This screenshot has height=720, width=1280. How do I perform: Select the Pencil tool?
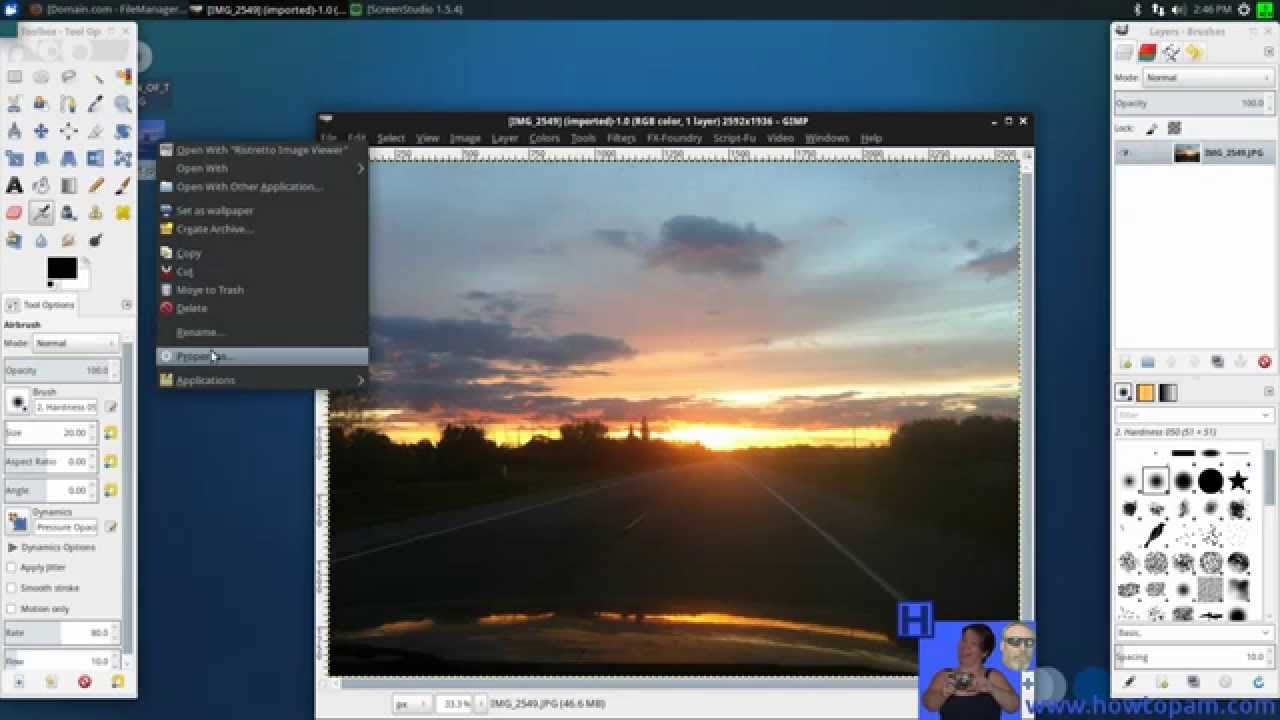click(96, 185)
